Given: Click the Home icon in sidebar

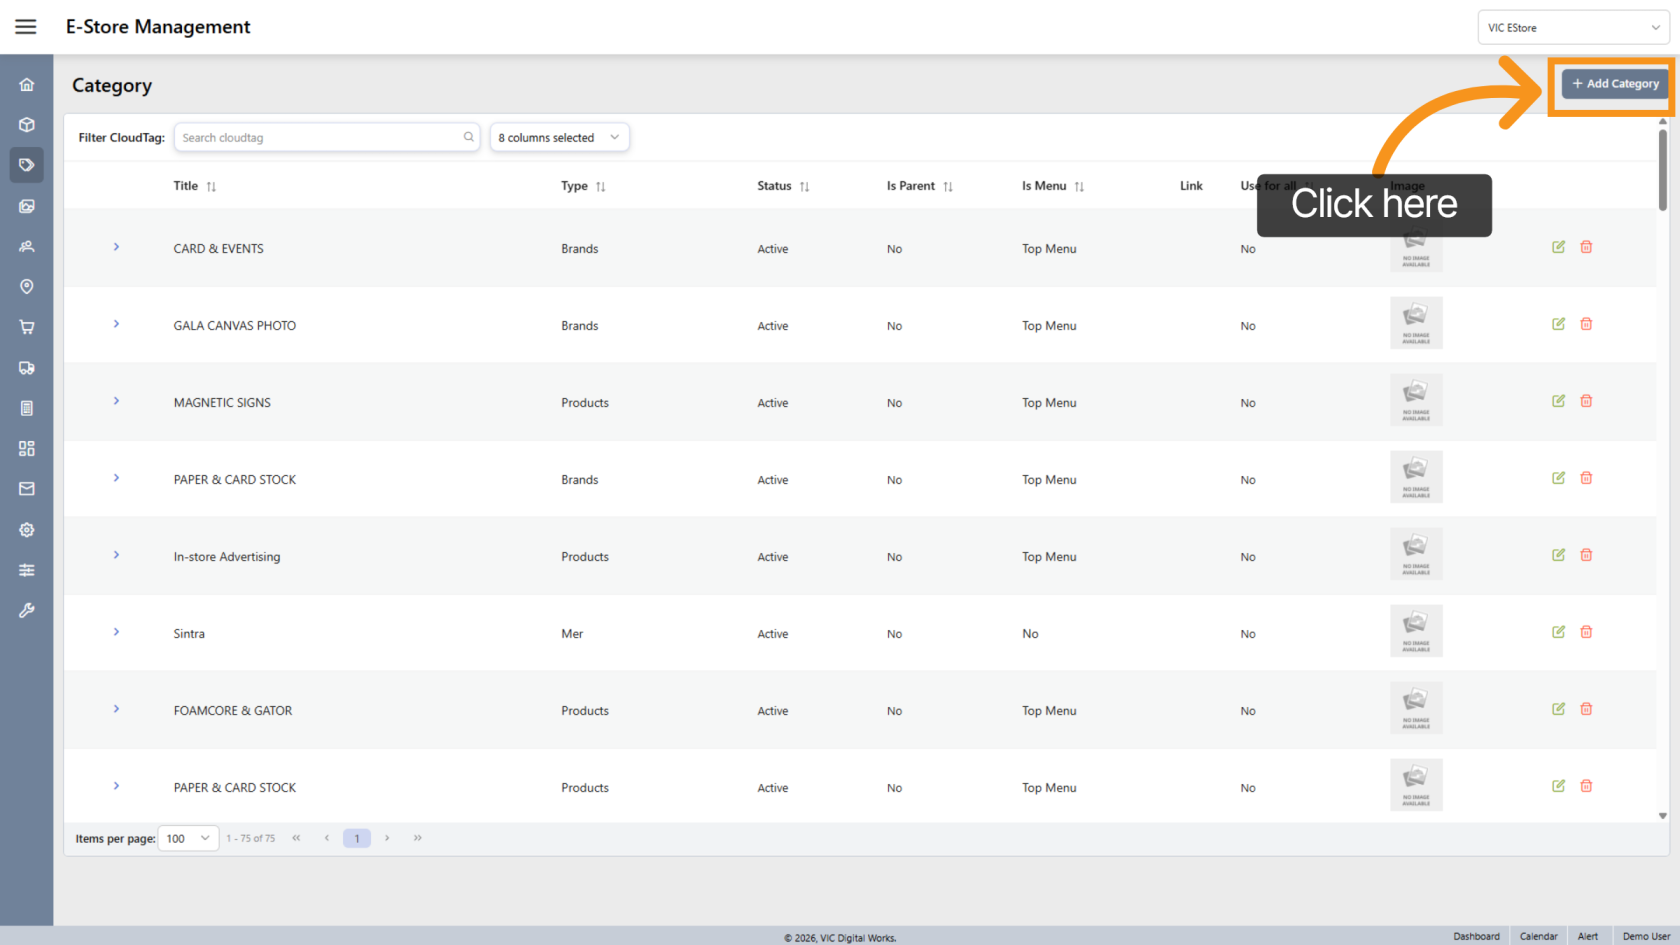Looking at the screenshot, I should coord(27,85).
